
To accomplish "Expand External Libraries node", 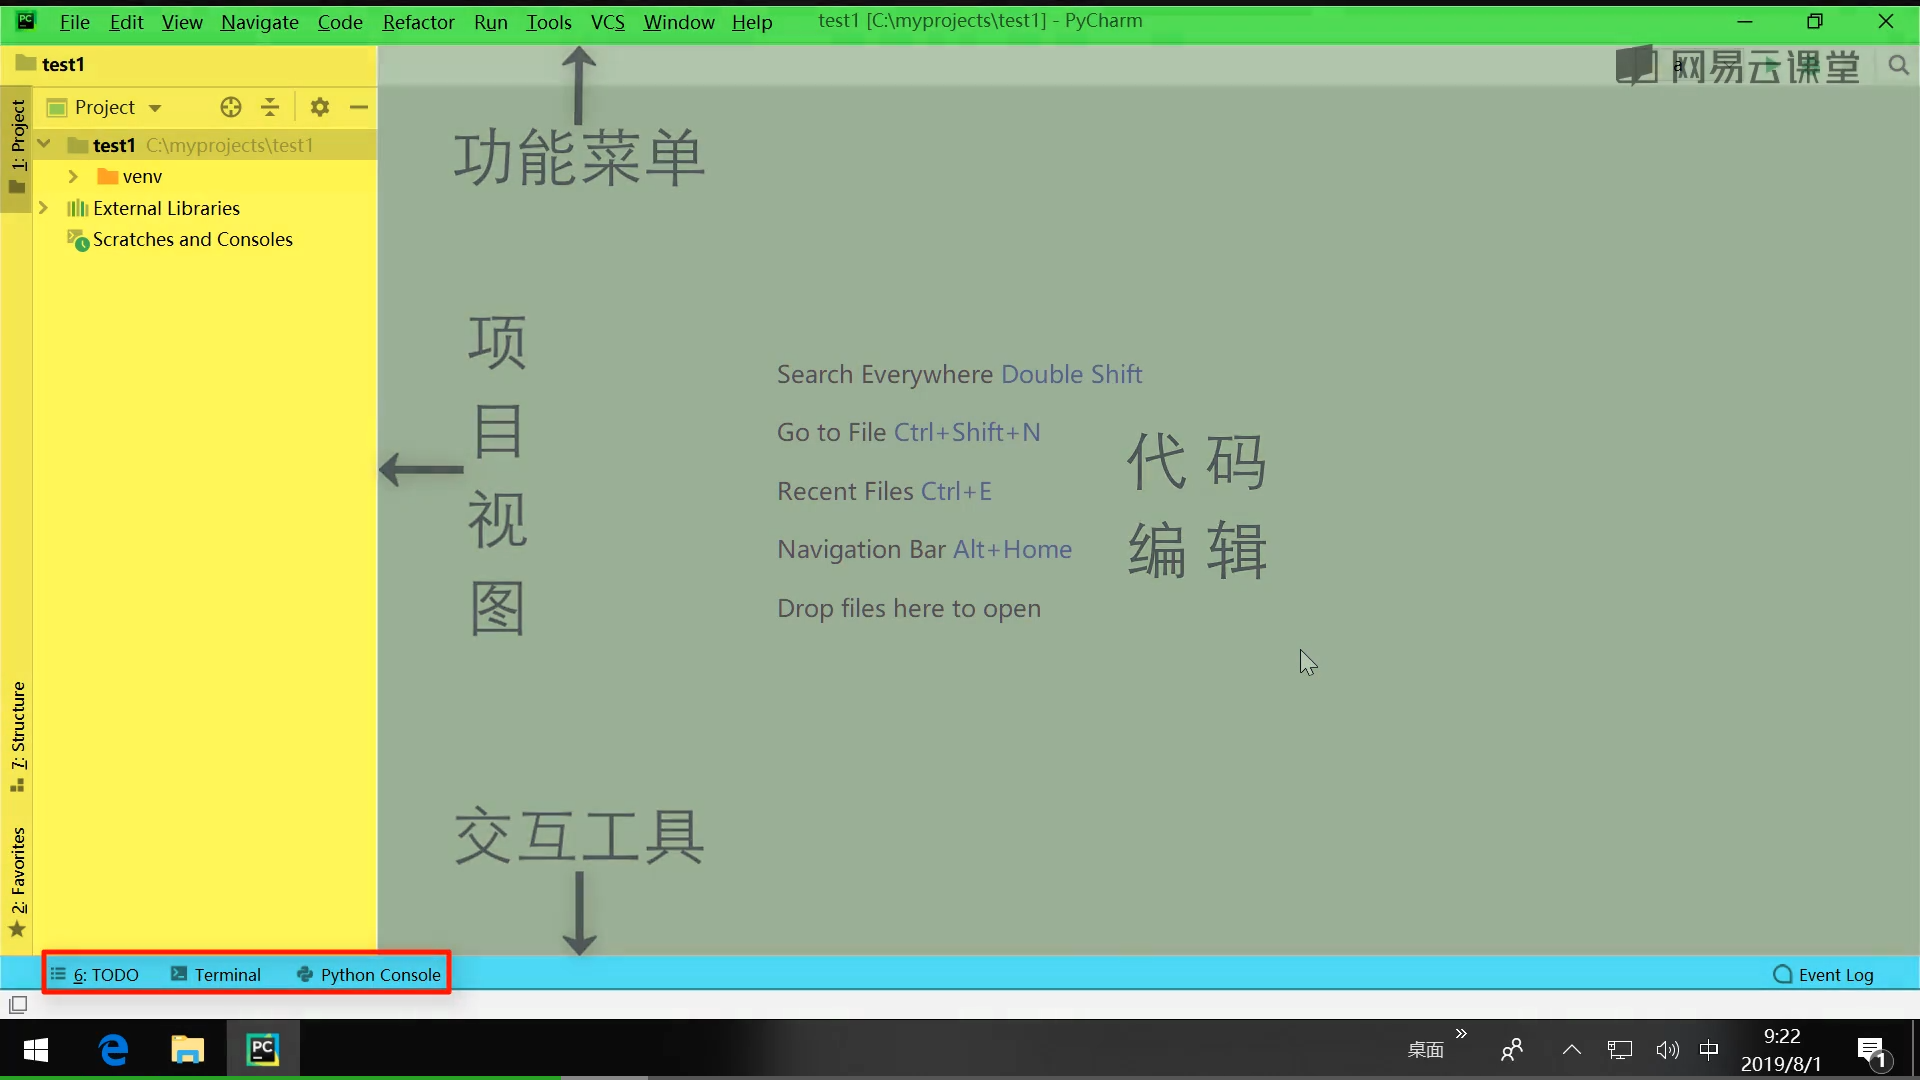I will (43, 208).
